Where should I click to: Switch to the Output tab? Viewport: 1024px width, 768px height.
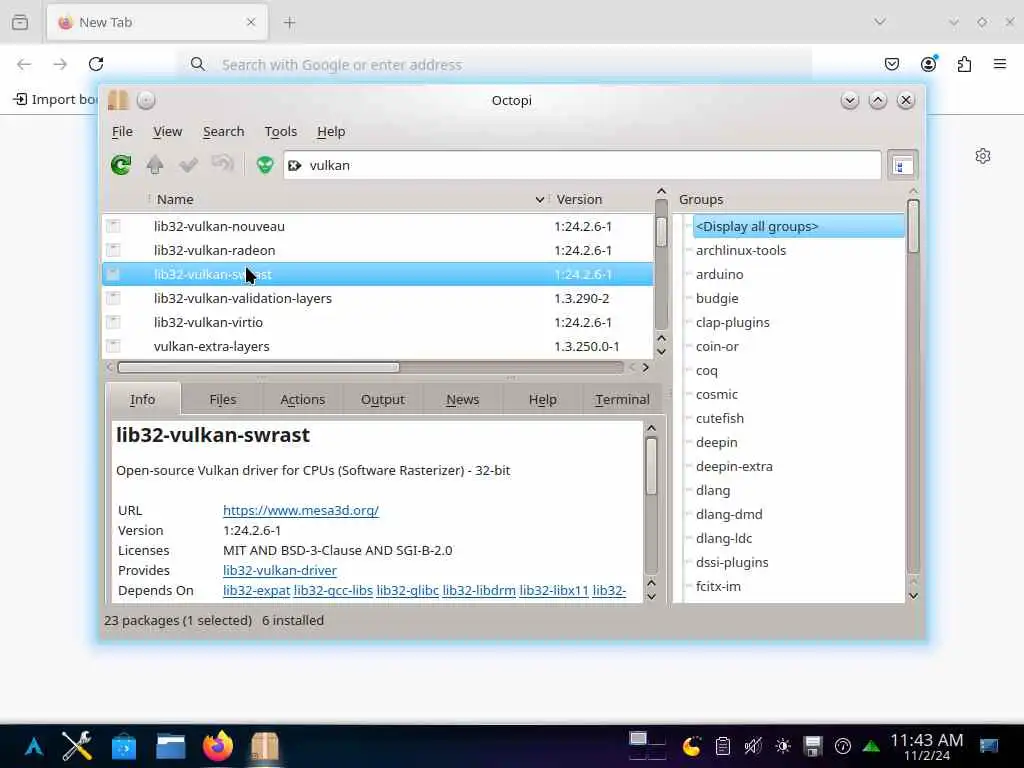(x=383, y=399)
